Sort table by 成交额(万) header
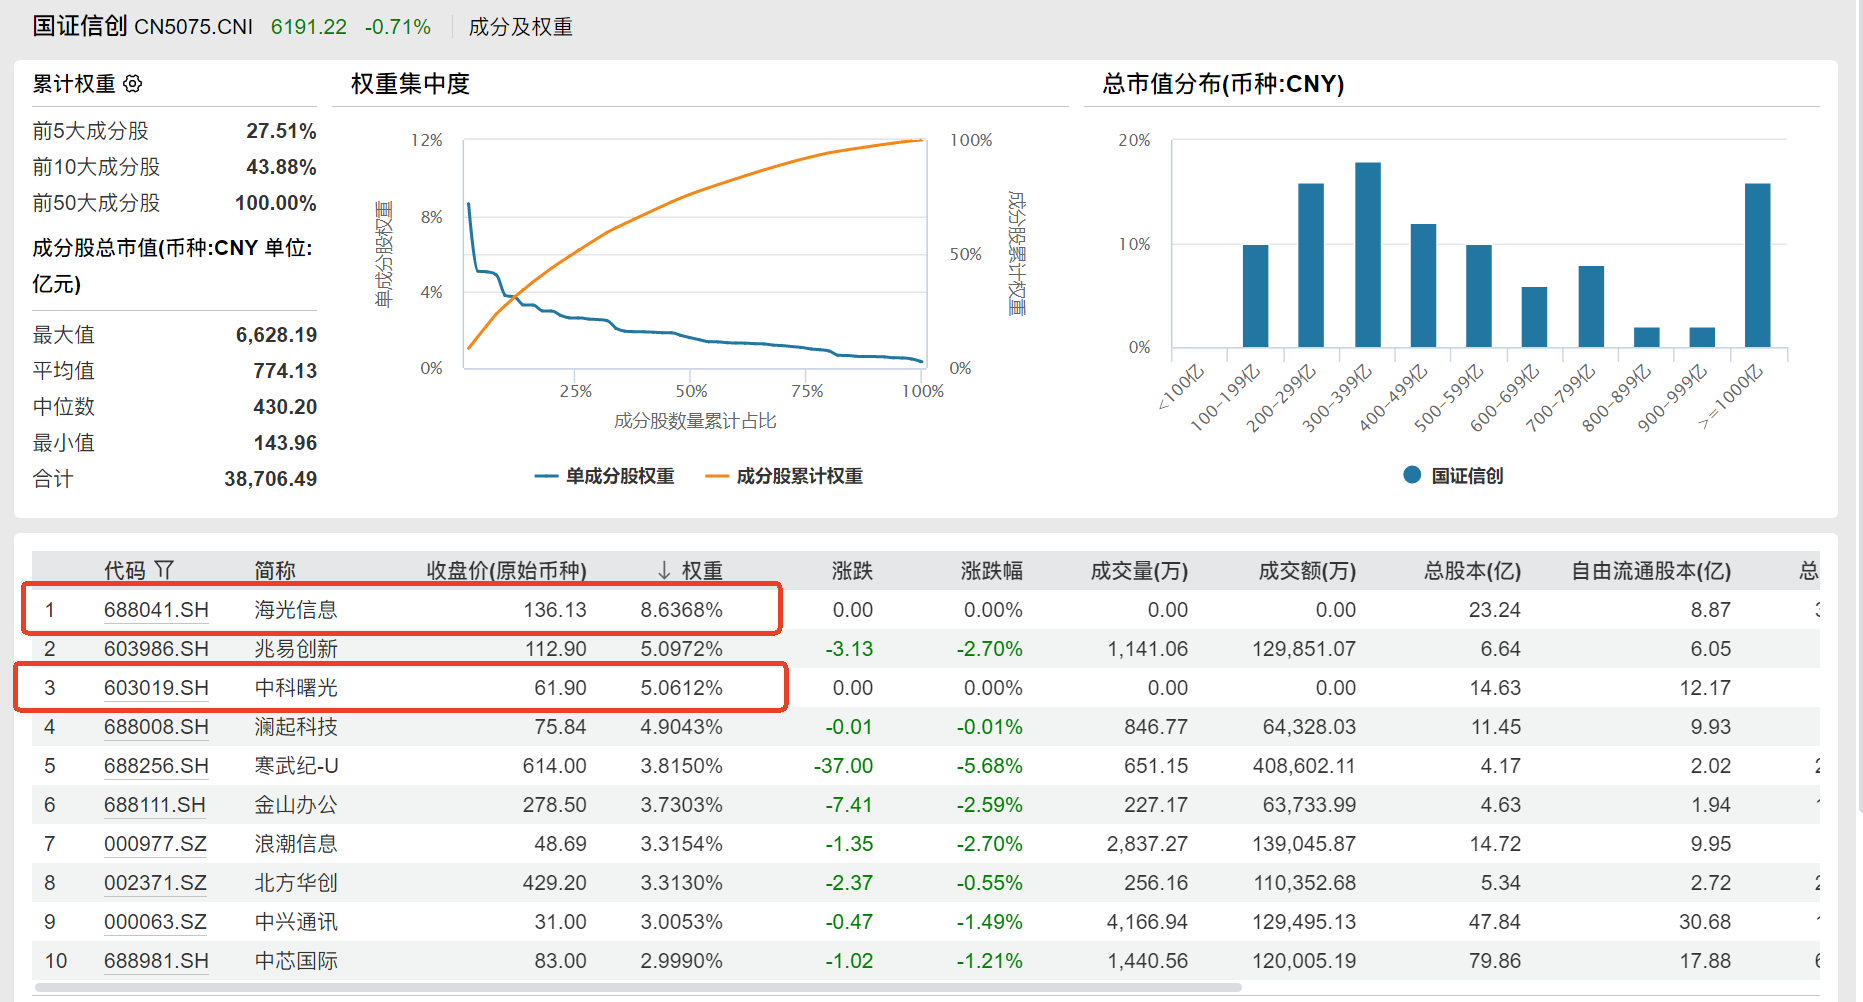 pyautogui.click(x=1307, y=570)
